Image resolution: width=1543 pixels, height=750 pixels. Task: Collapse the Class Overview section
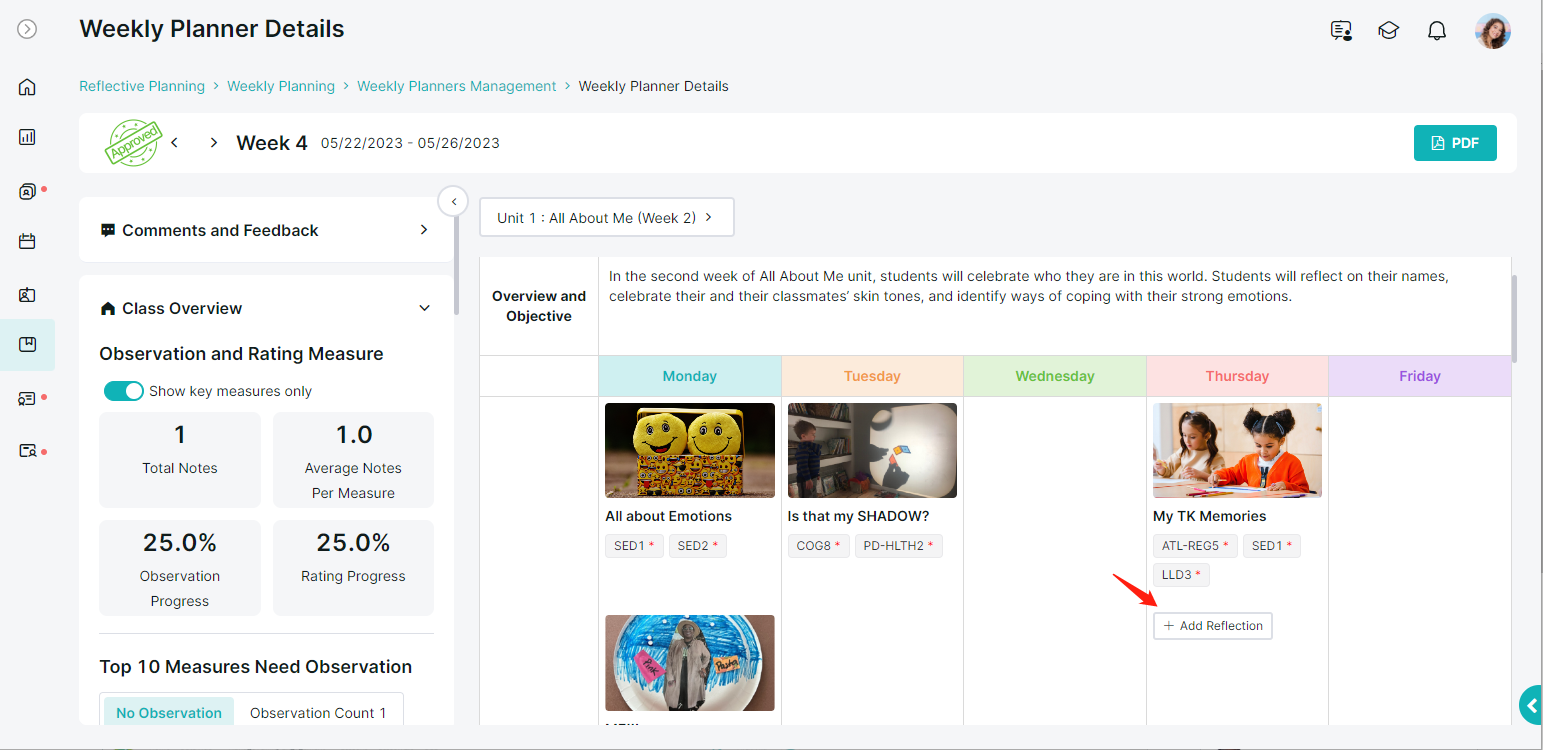[x=424, y=308]
